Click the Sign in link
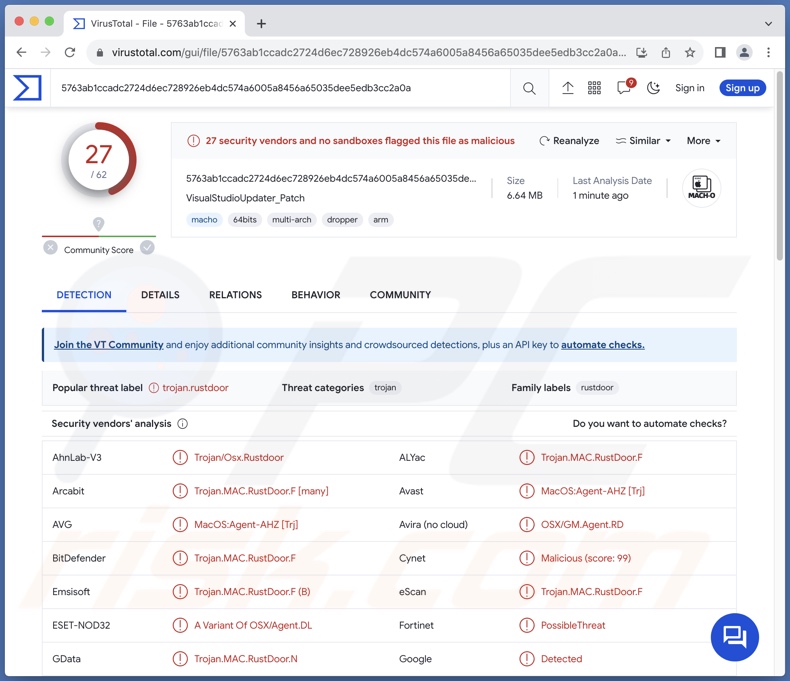The width and height of the screenshot is (790, 681). point(690,88)
